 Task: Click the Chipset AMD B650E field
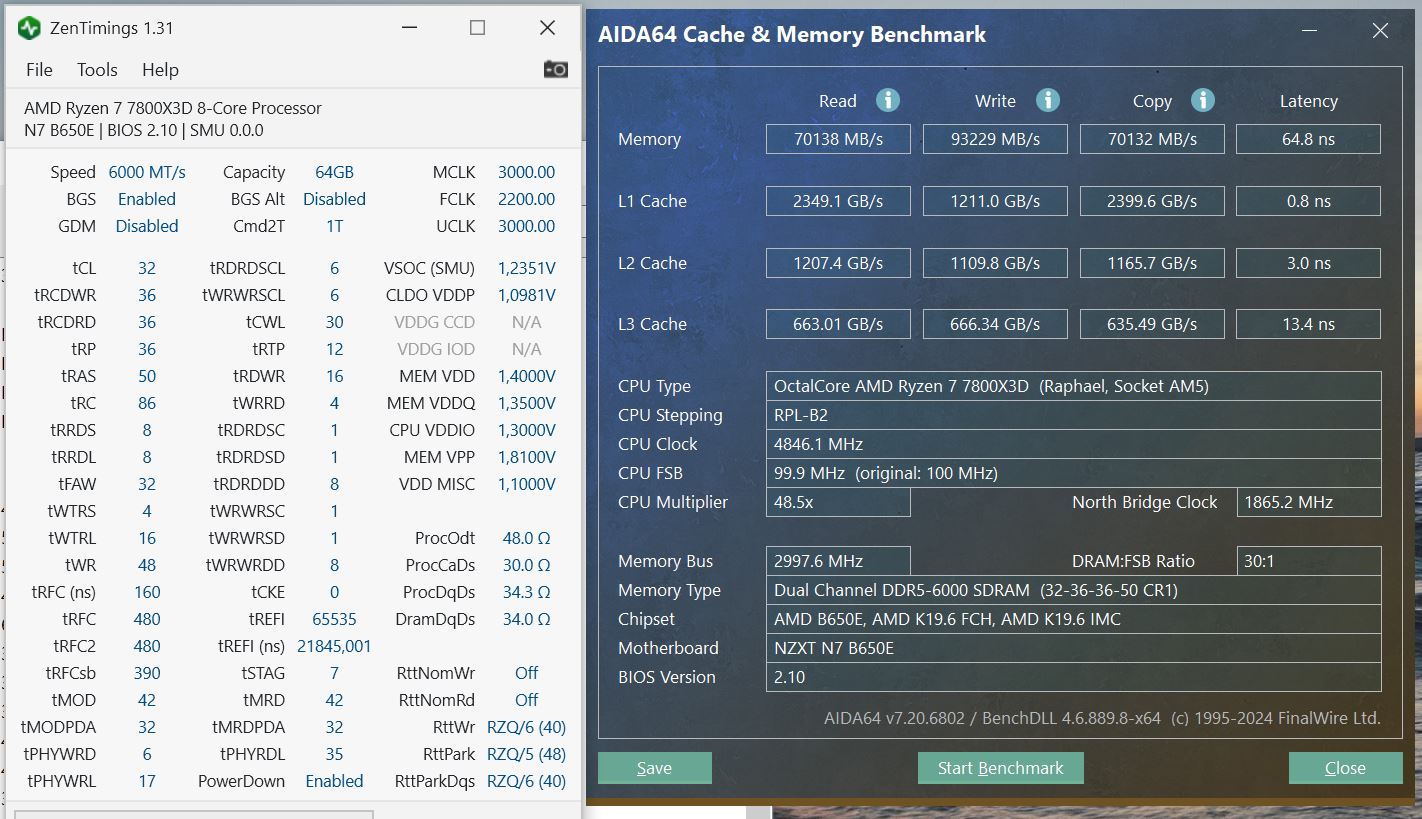click(1073, 619)
